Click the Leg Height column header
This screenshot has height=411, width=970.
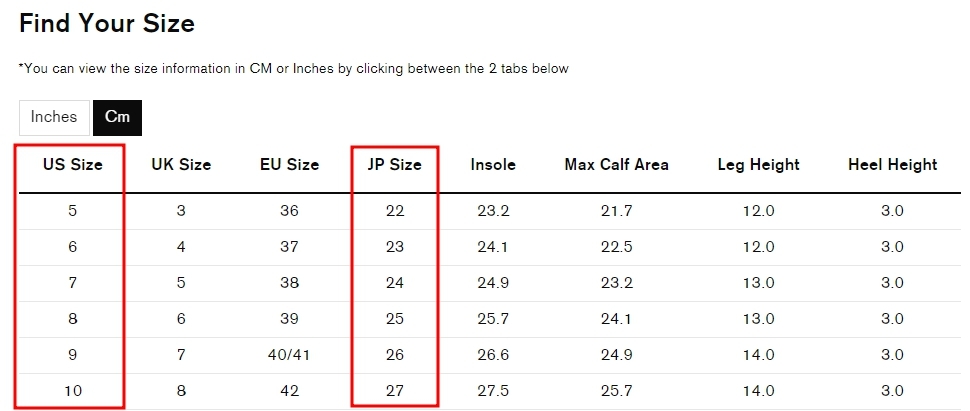point(758,164)
